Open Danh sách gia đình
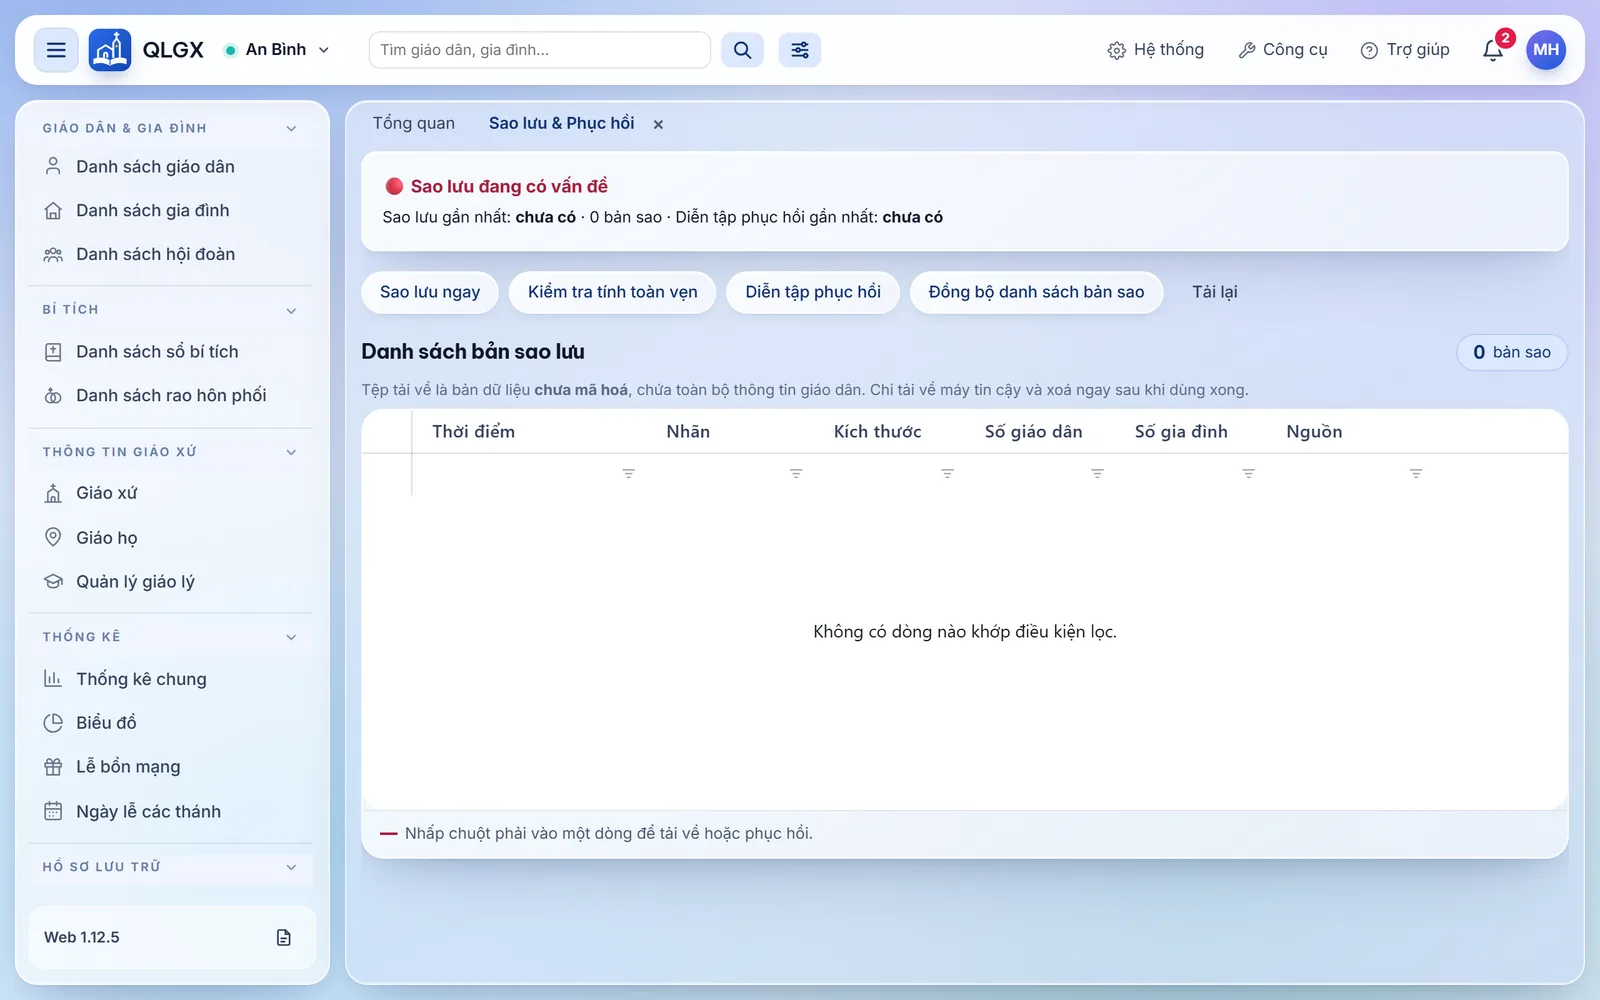This screenshot has height=1000, width=1600. coord(171,211)
